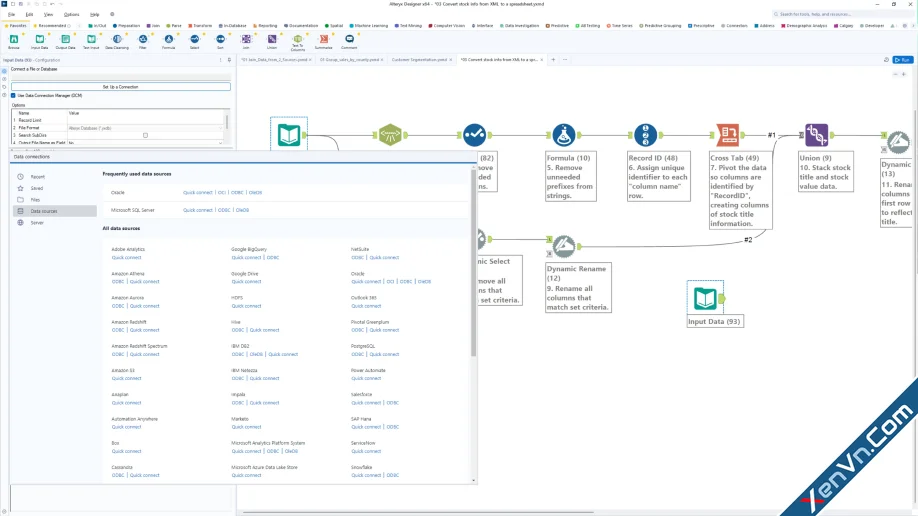Click Quick connect under Outlook 365

point(366,306)
